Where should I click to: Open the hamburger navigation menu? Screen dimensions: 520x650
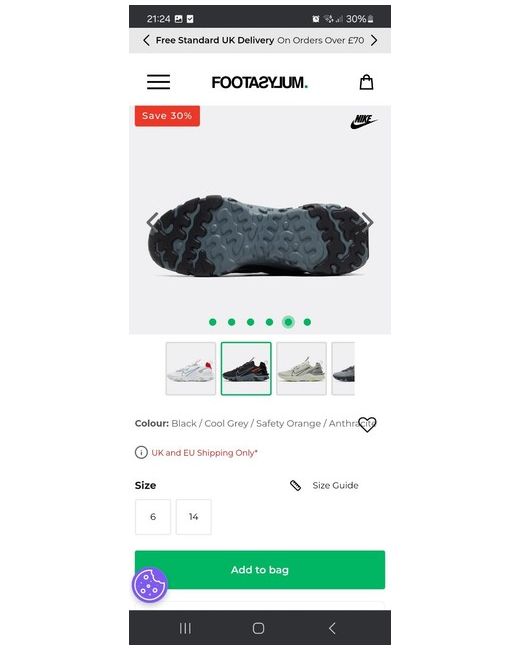(158, 82)
